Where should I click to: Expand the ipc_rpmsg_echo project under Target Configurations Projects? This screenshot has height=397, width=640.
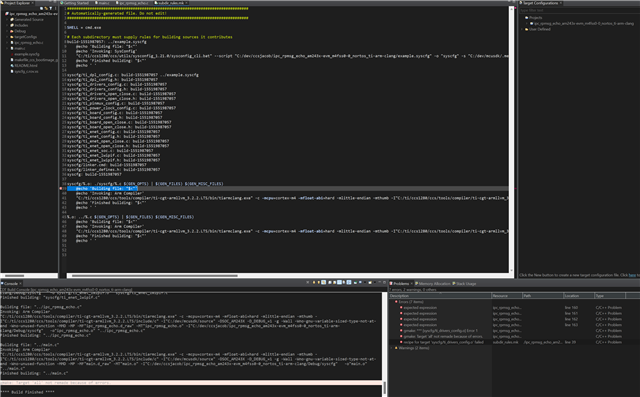click(527, 24)
